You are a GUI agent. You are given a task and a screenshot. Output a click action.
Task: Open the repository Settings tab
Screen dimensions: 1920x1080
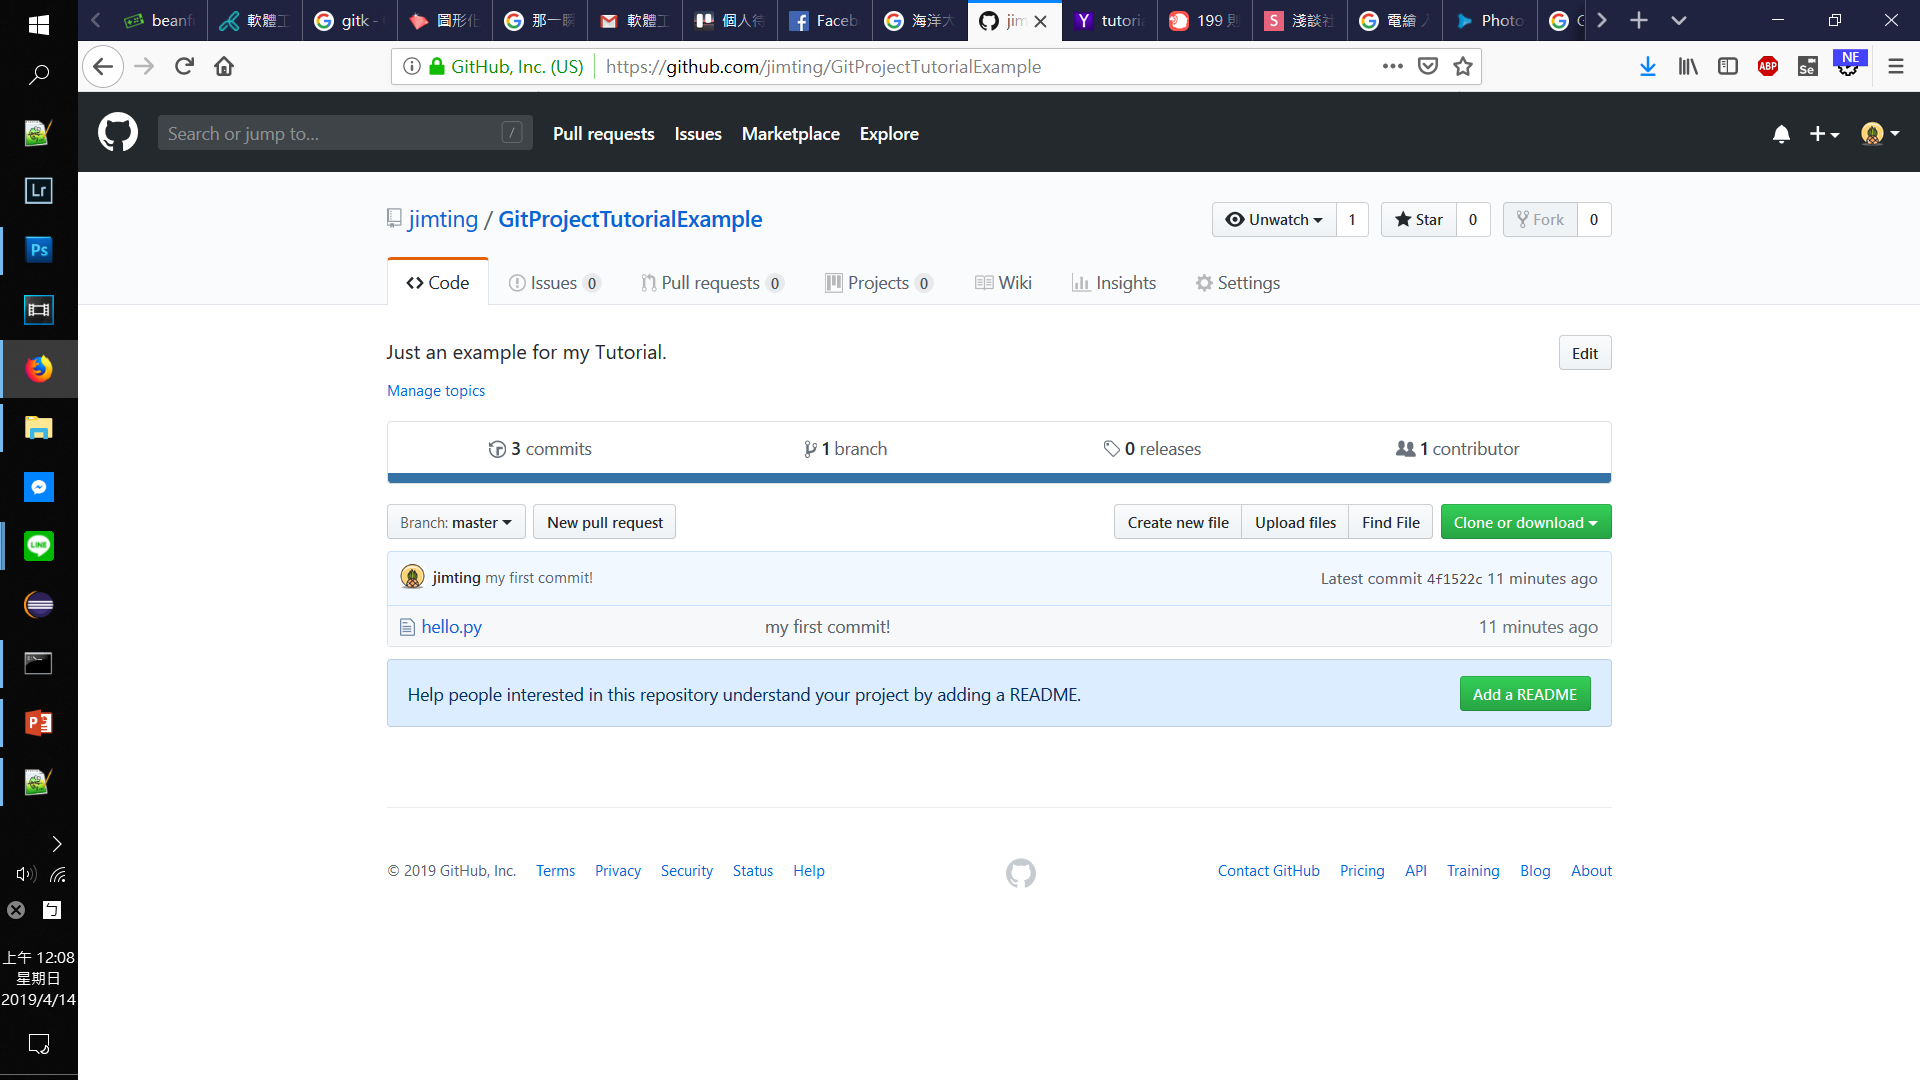[1238, 283]
